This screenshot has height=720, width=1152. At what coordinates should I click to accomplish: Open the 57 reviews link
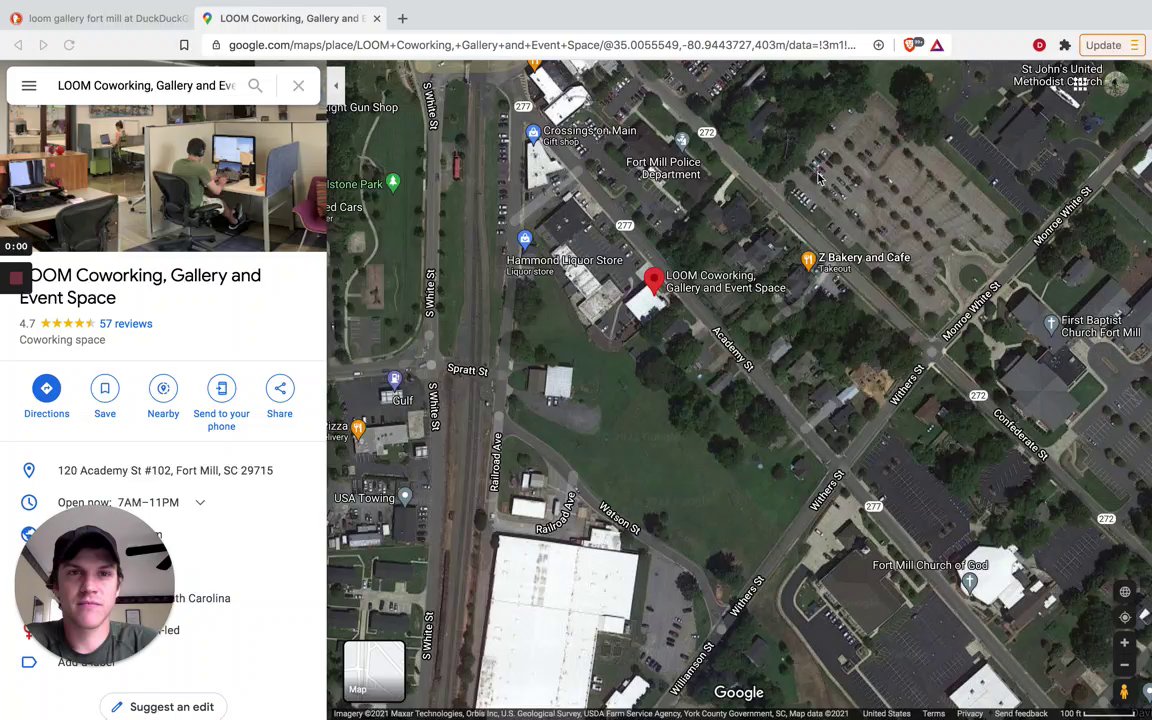tap(126, 323)
